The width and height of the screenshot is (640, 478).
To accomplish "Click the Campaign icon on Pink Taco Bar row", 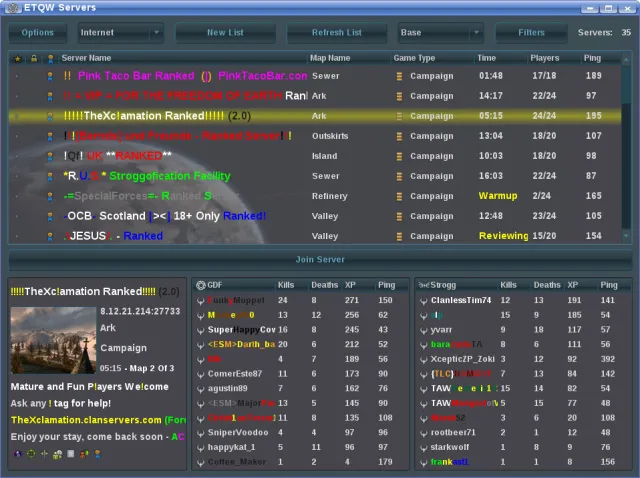I will [x=399, y=76].
